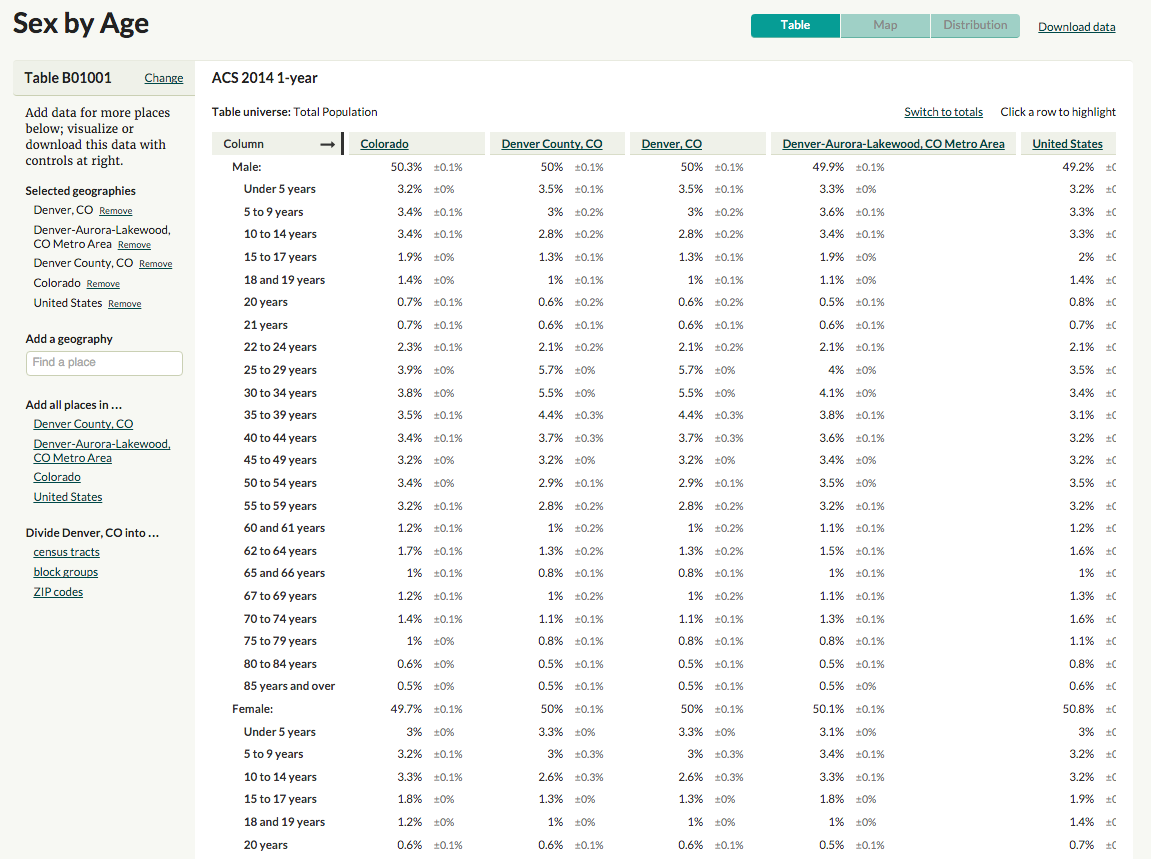Switch to the Map view tab
Image resolution: width=1151 pixels, height=859 pixels.
tap(885, 26)
